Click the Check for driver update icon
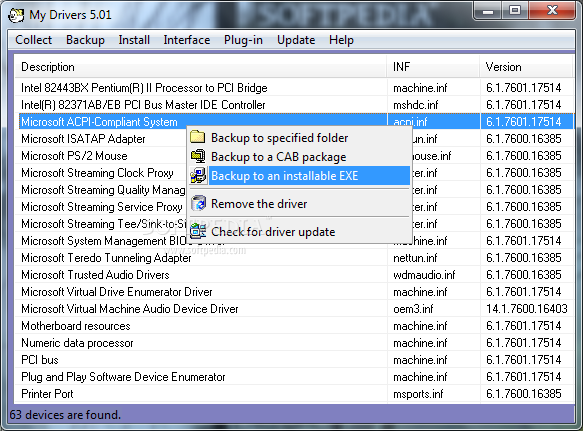Image resolution: width=583 pixels, height=431 pixels. click(x=198, y=231)
